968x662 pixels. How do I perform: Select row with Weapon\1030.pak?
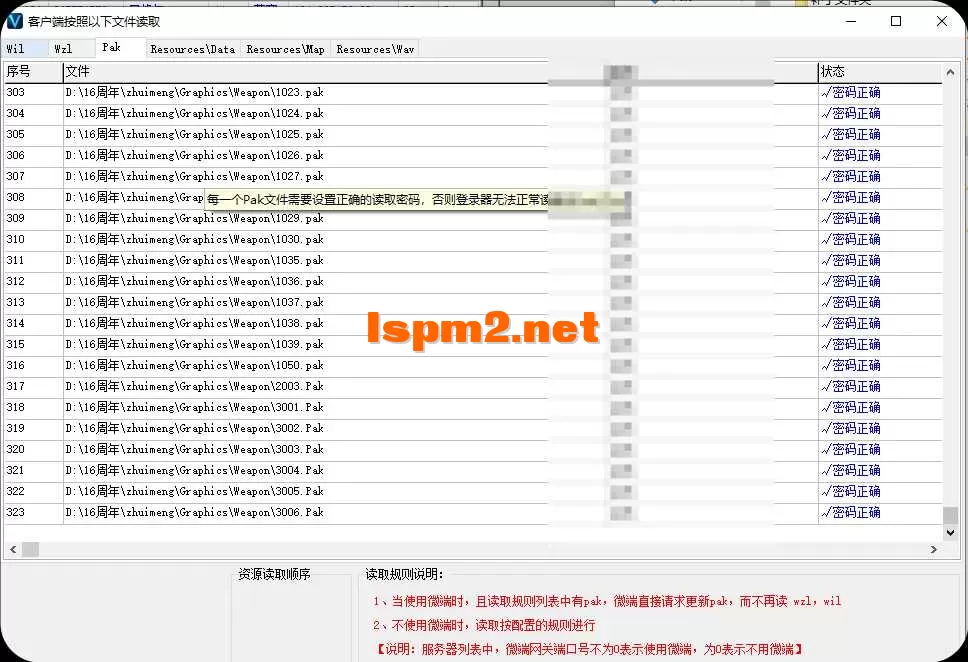pyautogui.click(x=474, y=240)
